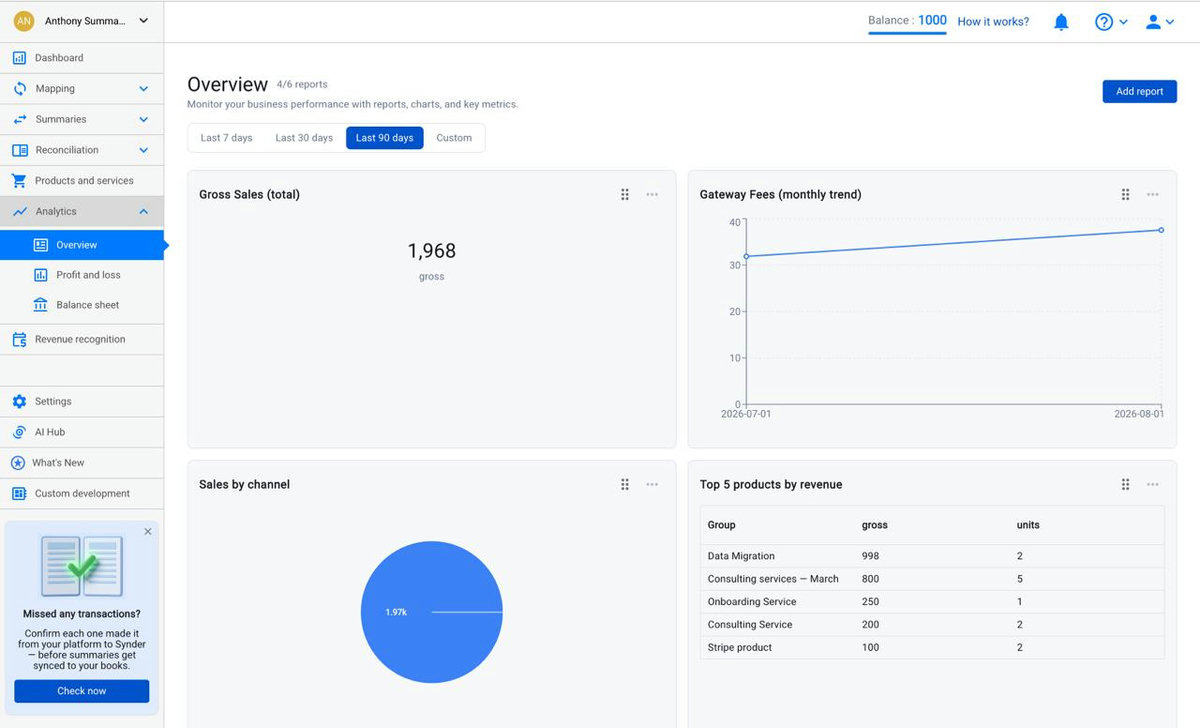The image size is (1200, 728).
Task: Click the AN account avatar
Action: 24,21
